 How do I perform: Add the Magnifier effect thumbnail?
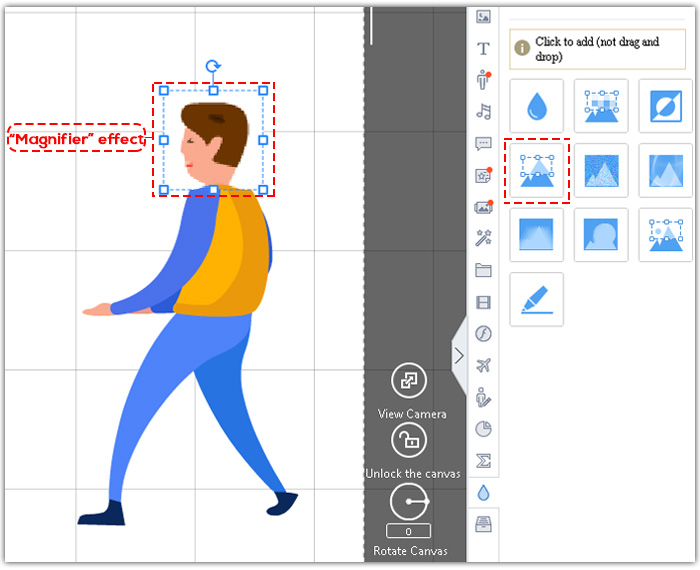point(537,171)
